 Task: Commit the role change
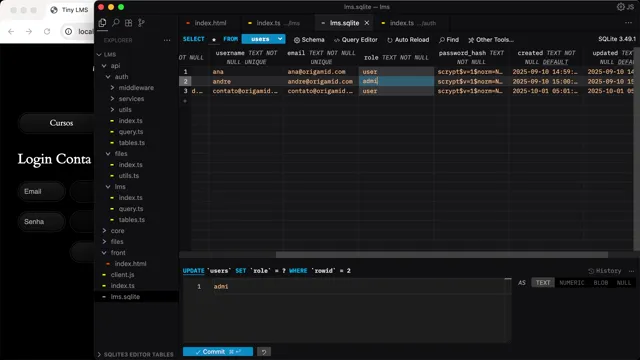tap(218, 352)
